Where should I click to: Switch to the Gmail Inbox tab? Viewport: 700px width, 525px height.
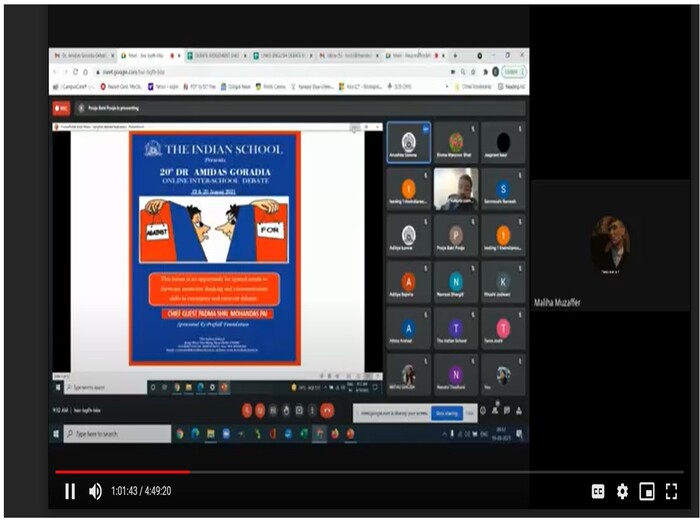point(348,56)
